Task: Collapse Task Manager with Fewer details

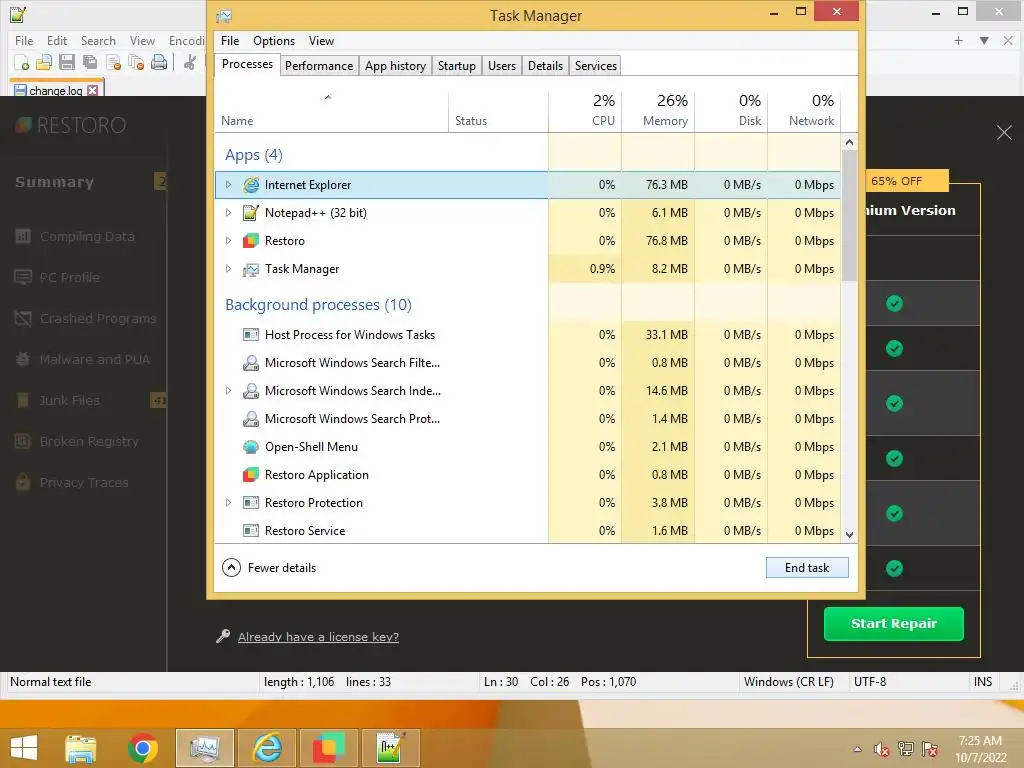Action: pos(269,568)
